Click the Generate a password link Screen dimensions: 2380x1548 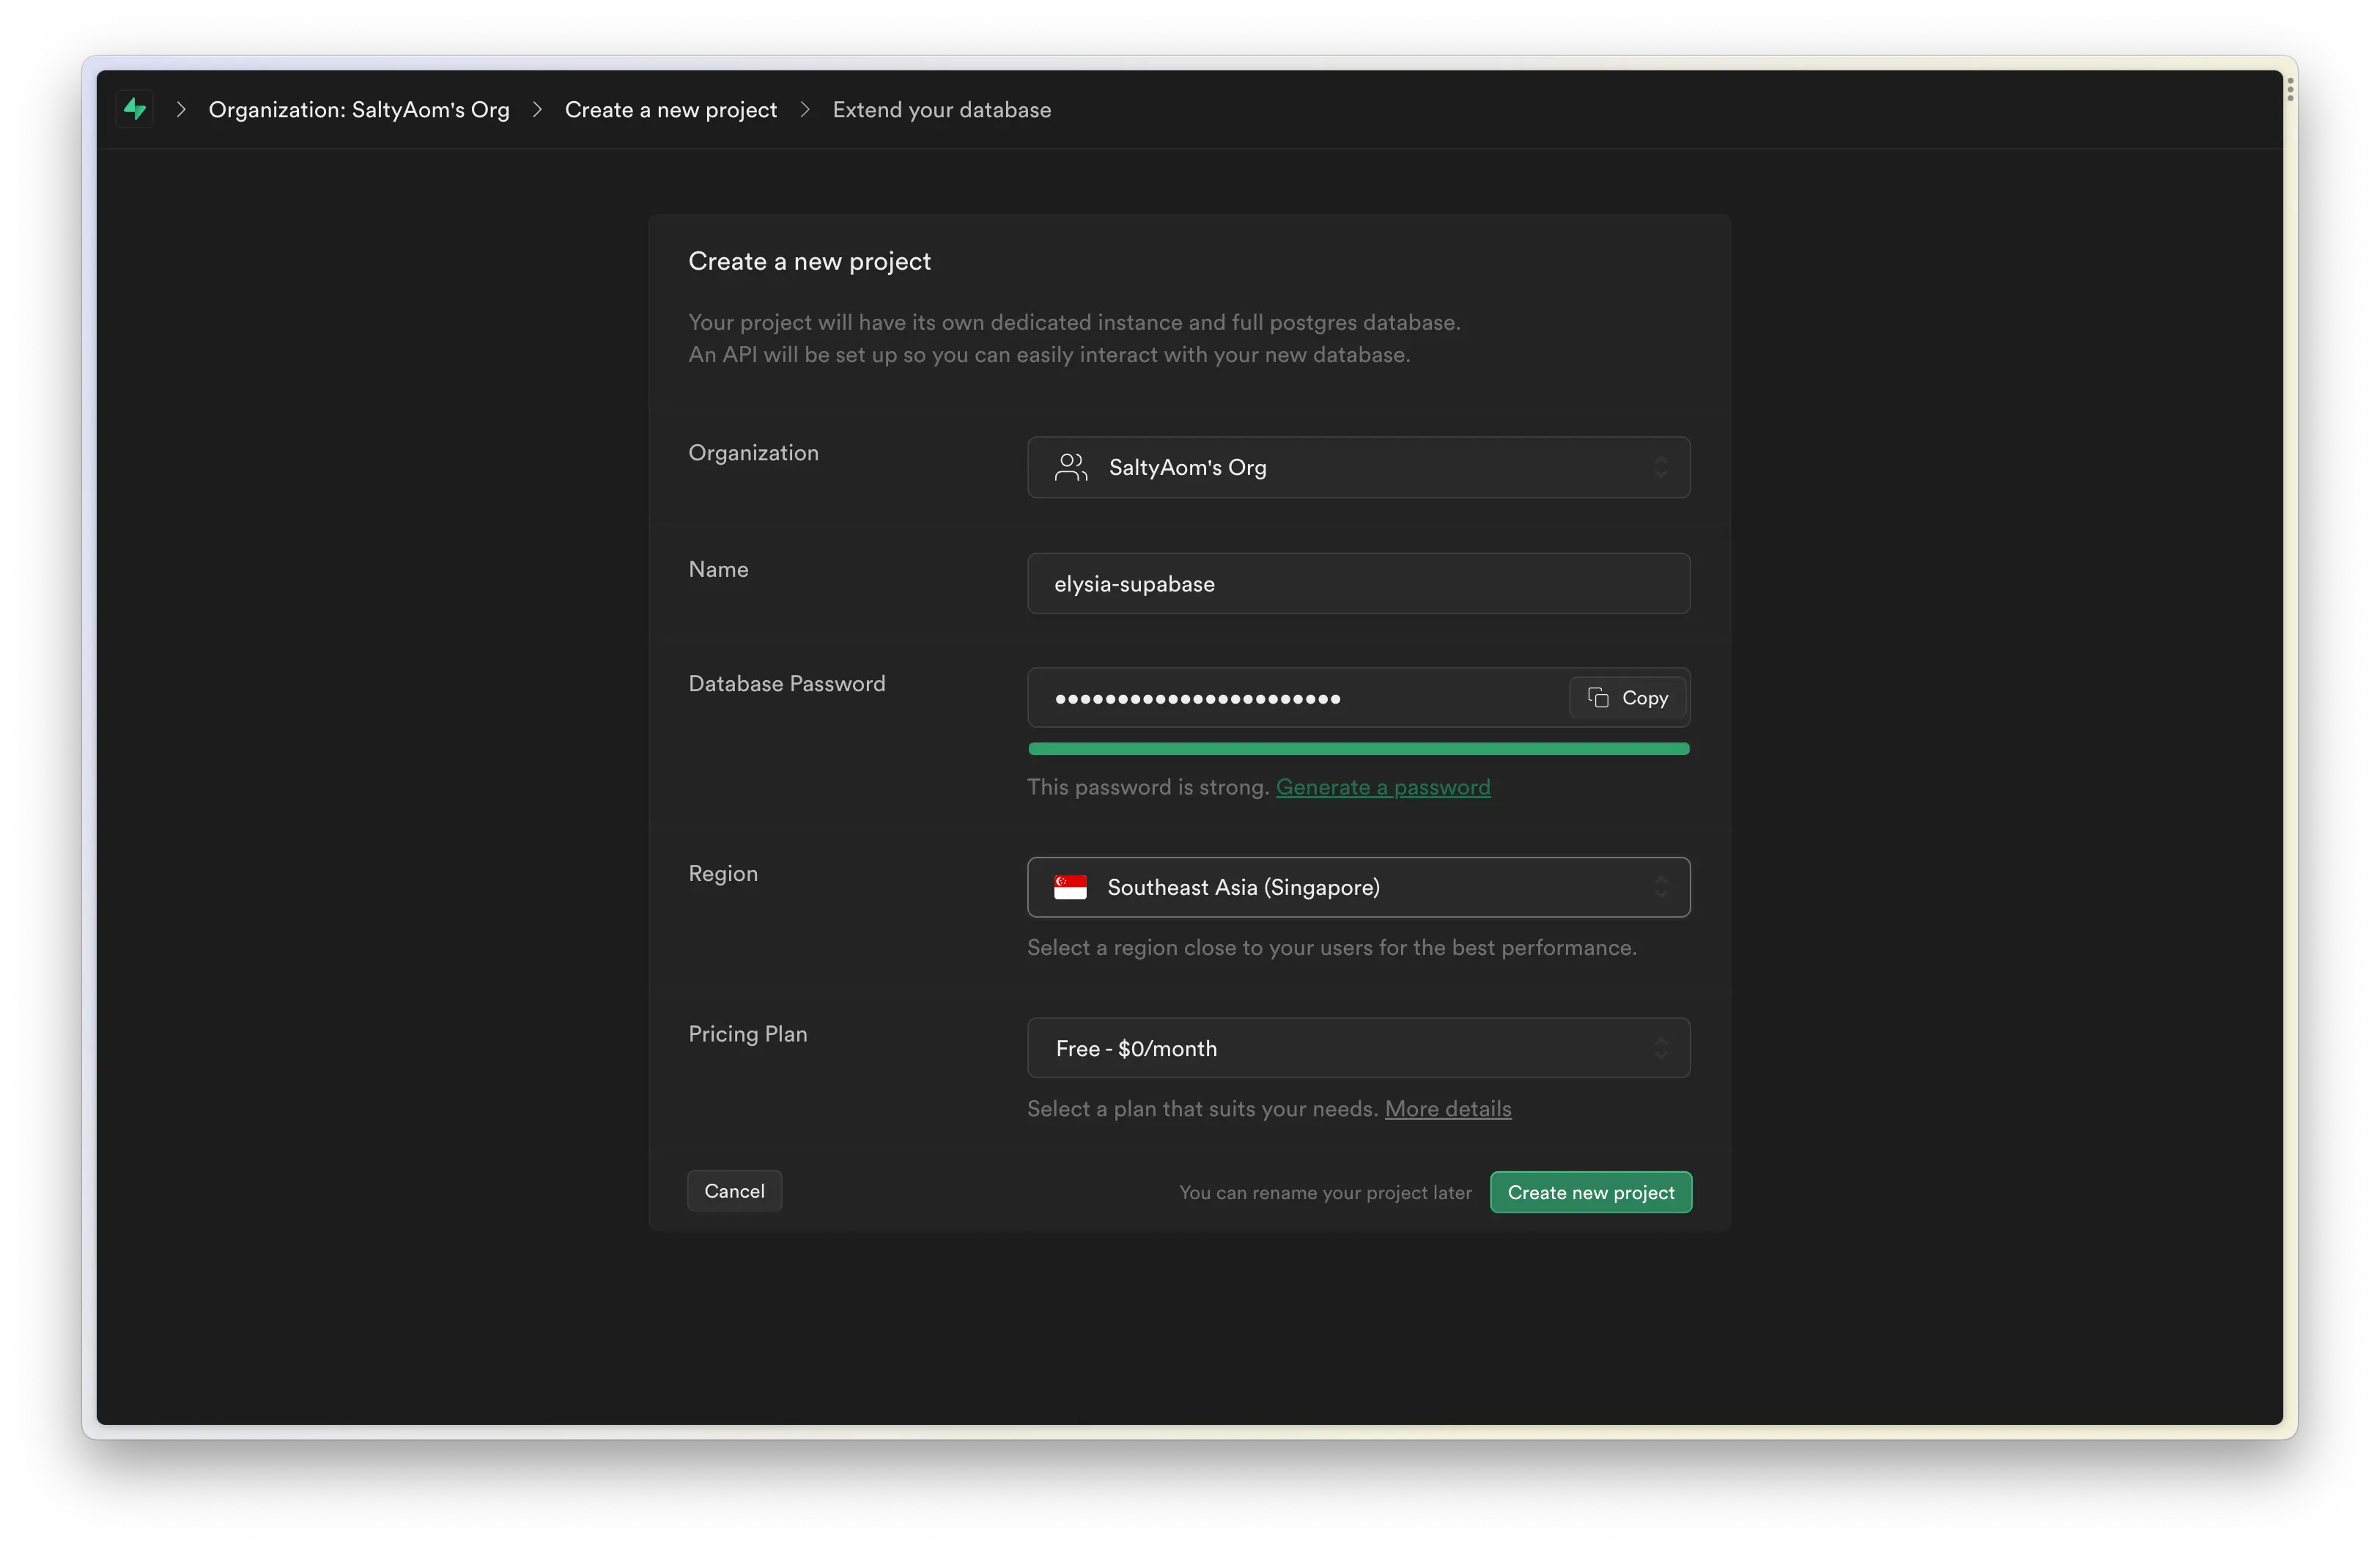tap(1383, 786)
